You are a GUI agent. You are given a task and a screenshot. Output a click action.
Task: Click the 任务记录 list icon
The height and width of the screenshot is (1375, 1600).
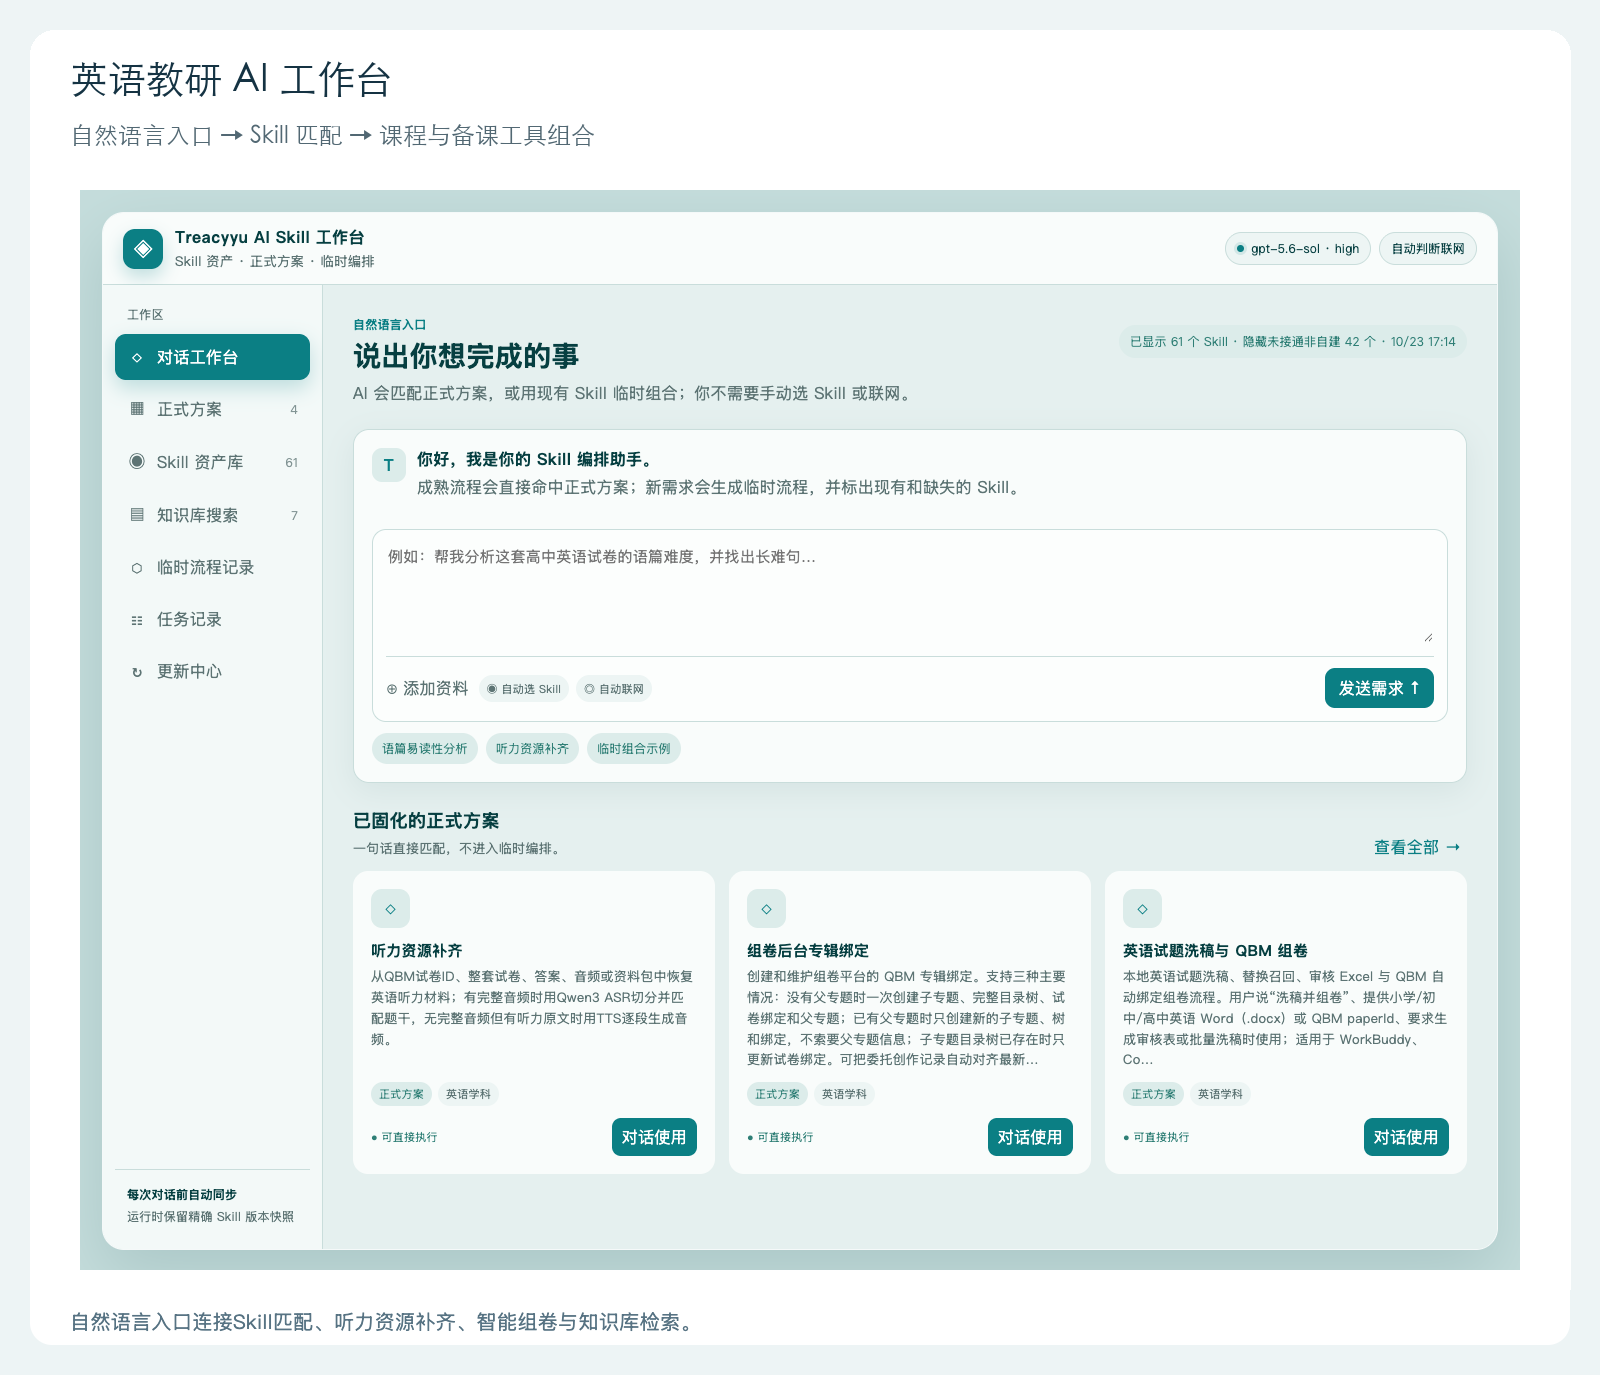pyautogui.click(x=137, y=620)
